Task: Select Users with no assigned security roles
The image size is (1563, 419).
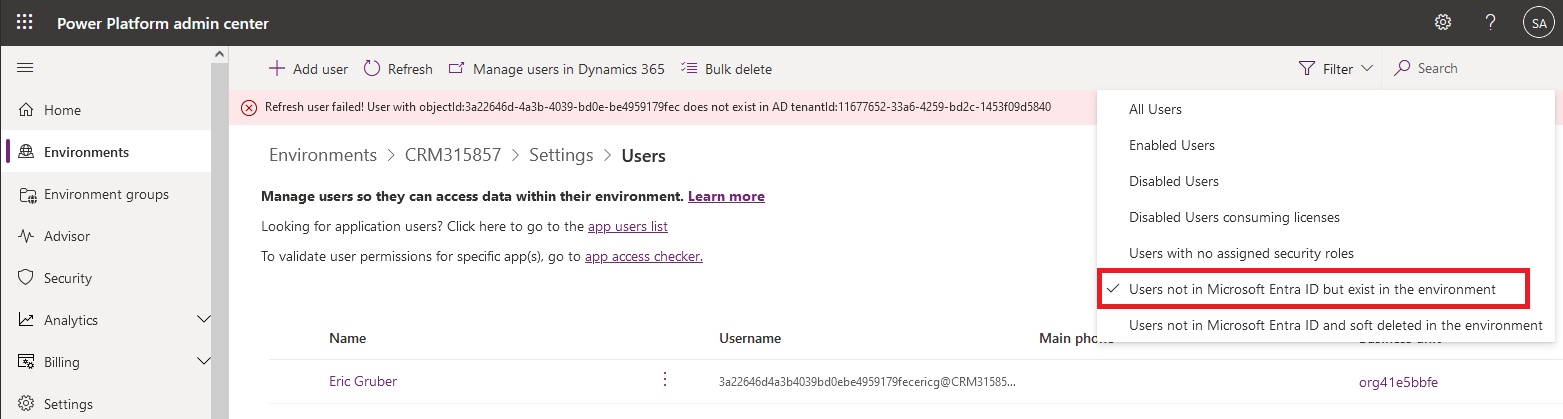Action: 1241,253
